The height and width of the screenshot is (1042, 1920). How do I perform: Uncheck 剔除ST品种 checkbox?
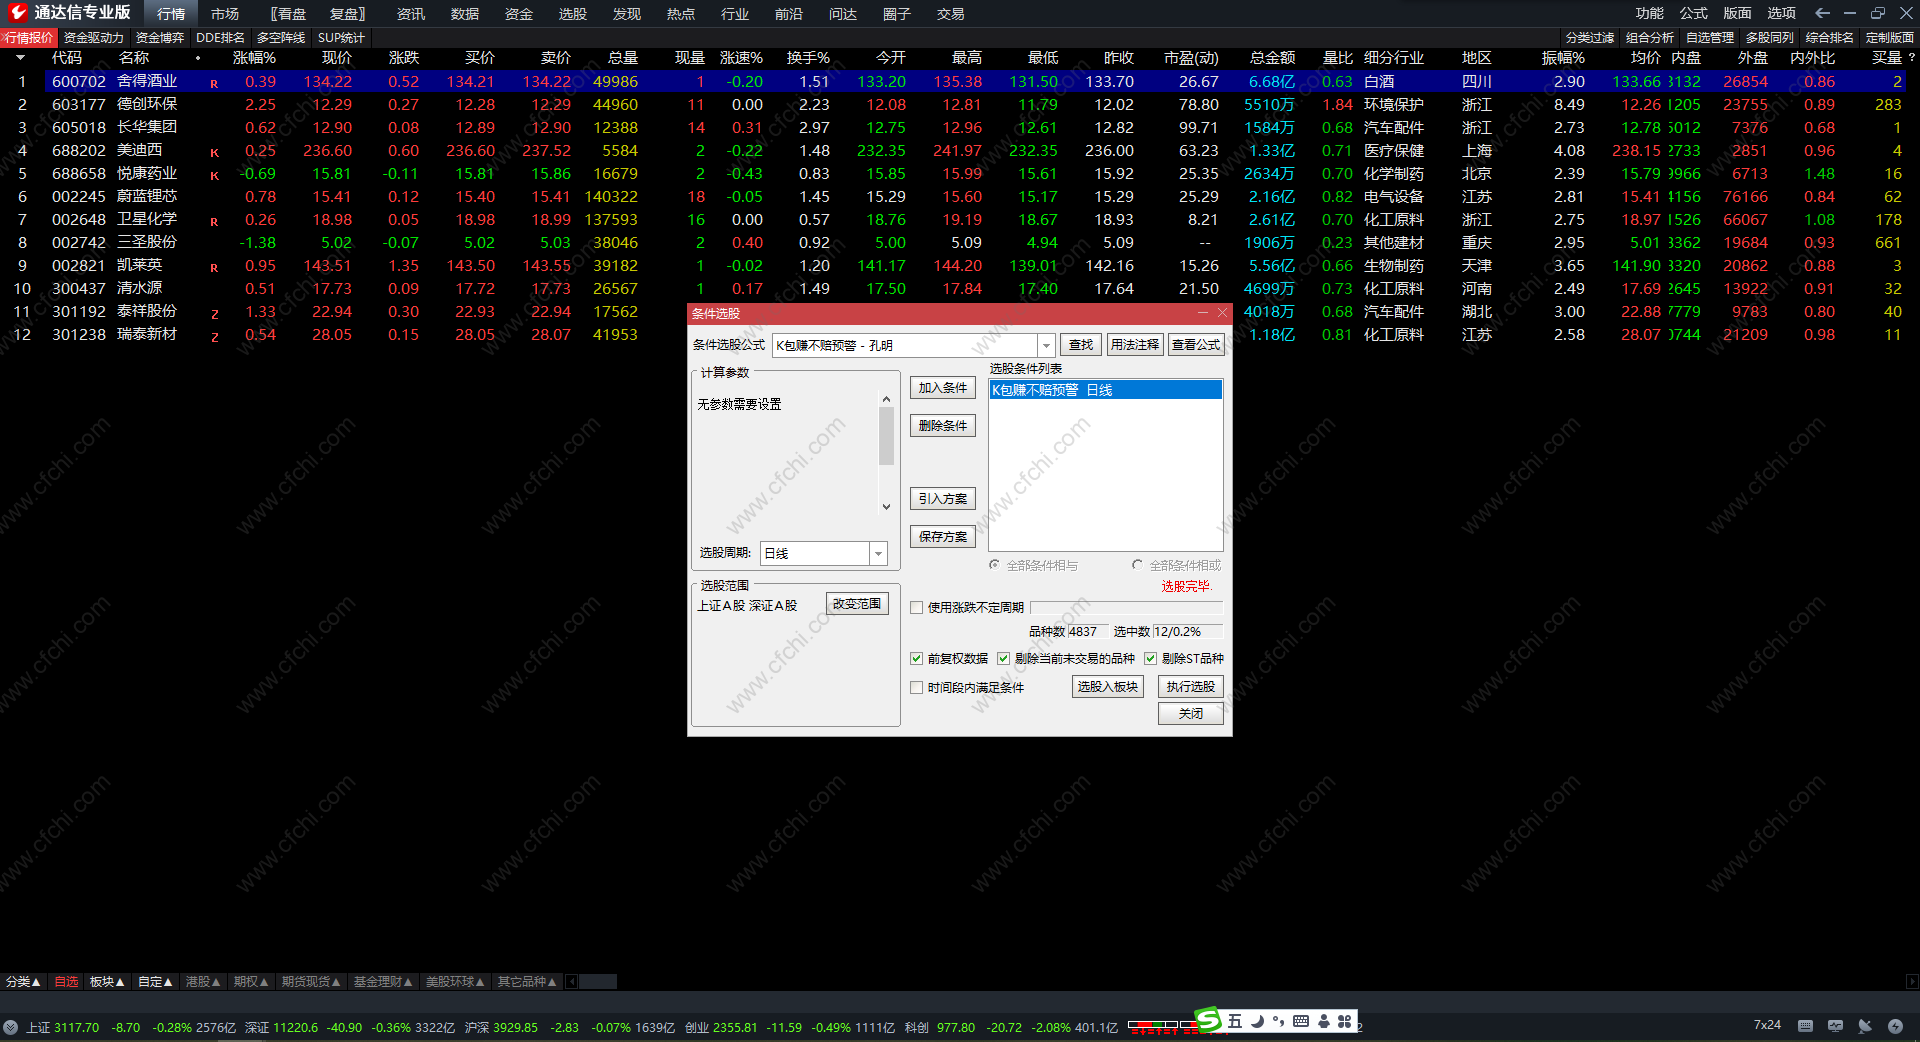(x=1150, y=658)
